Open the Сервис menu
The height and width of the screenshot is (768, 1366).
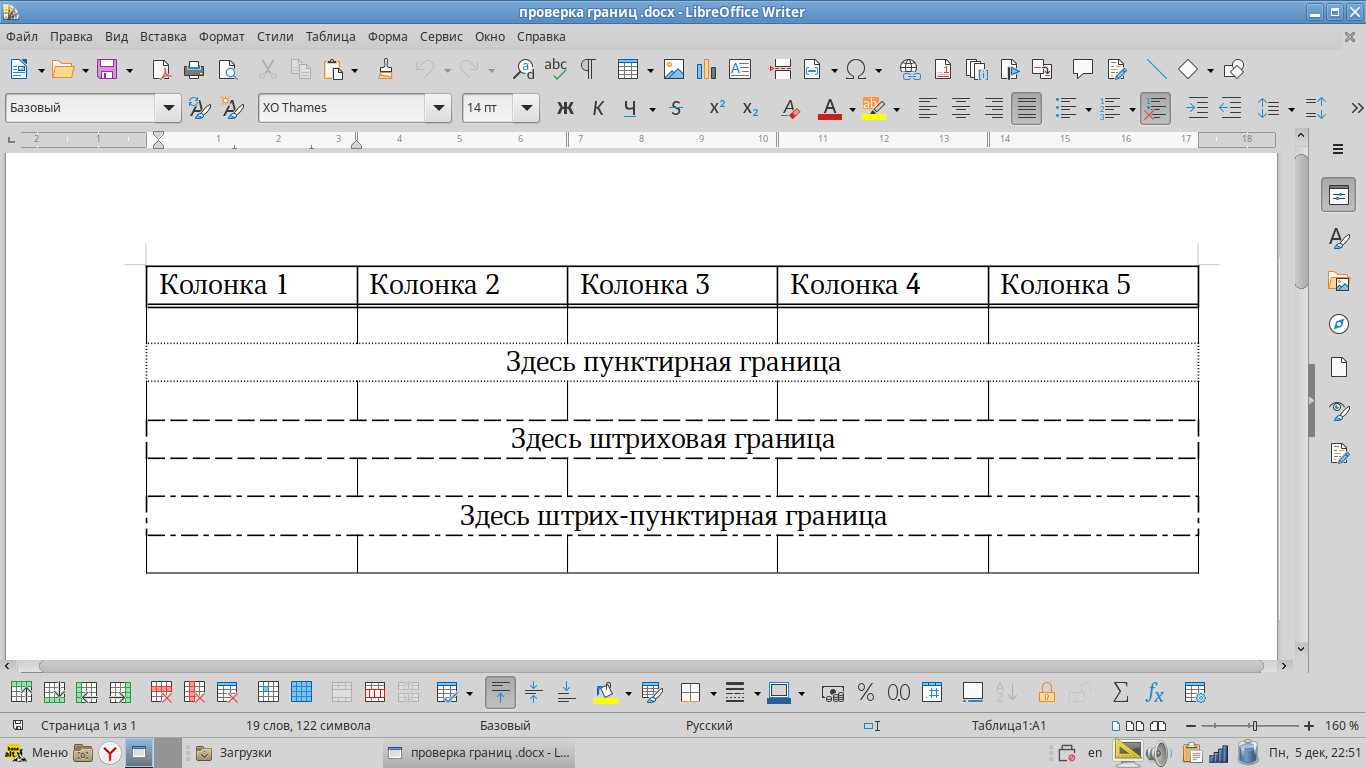(441, 36)
